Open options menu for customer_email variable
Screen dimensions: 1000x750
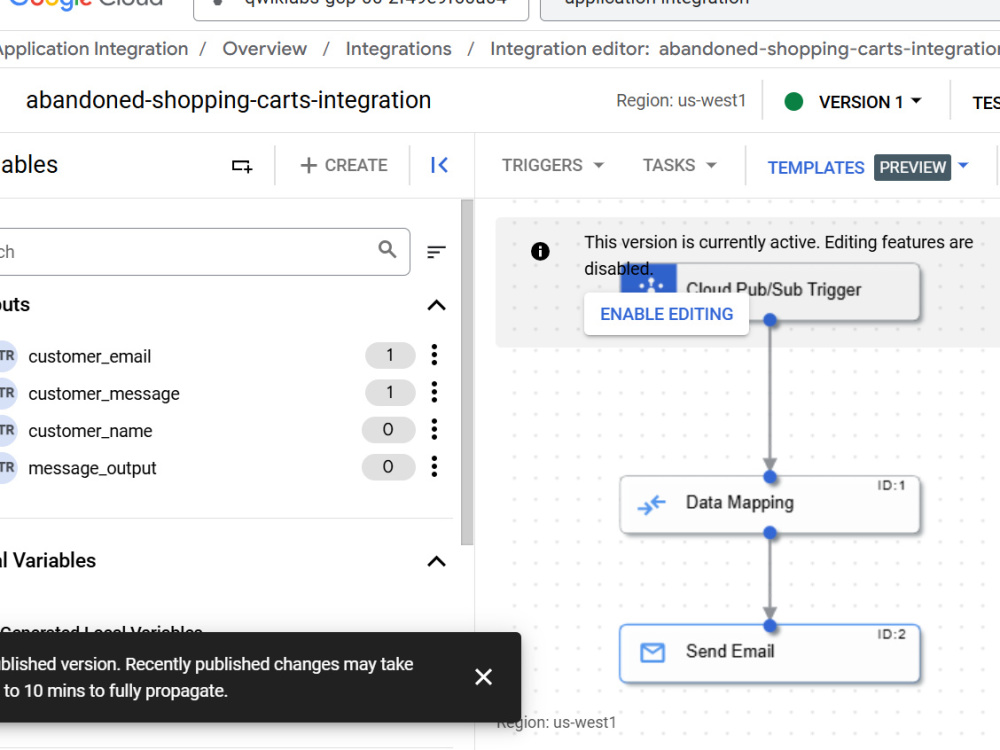(434, 355)
